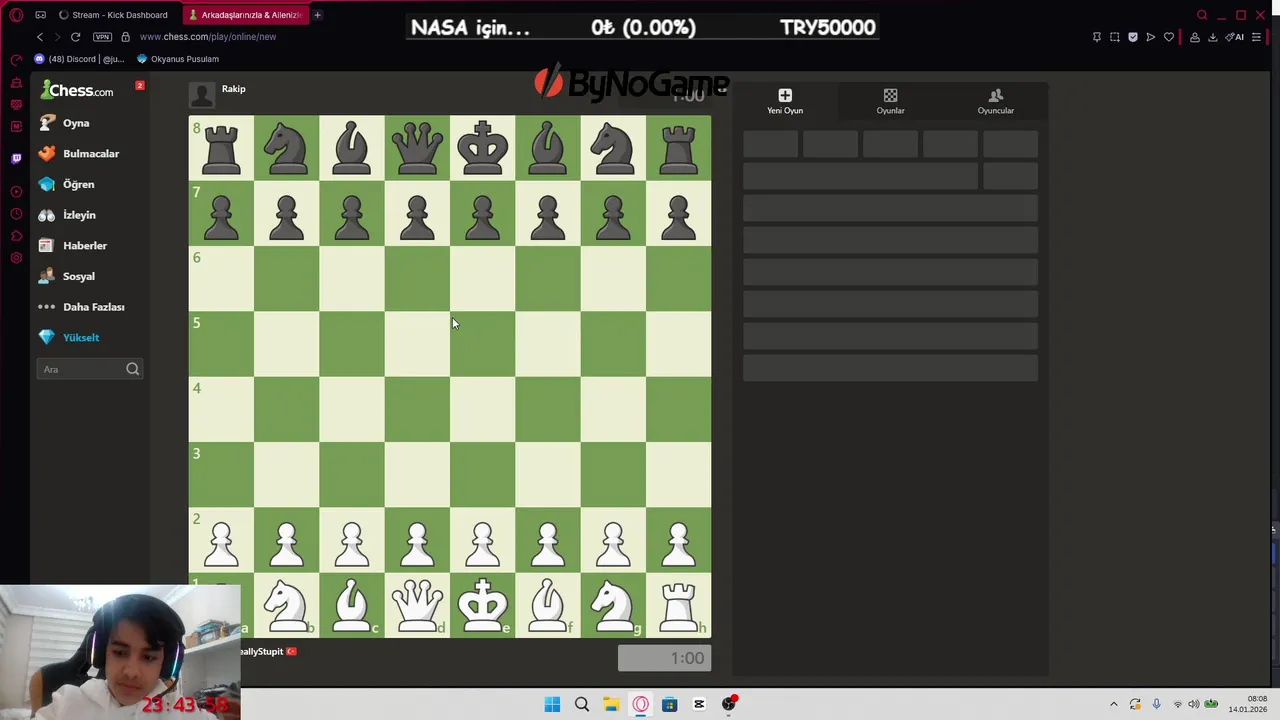Open the history clock sidebar icon
Image resolution: width=1280 pixels, height=720 pixels.
click(x=16, y=214)
